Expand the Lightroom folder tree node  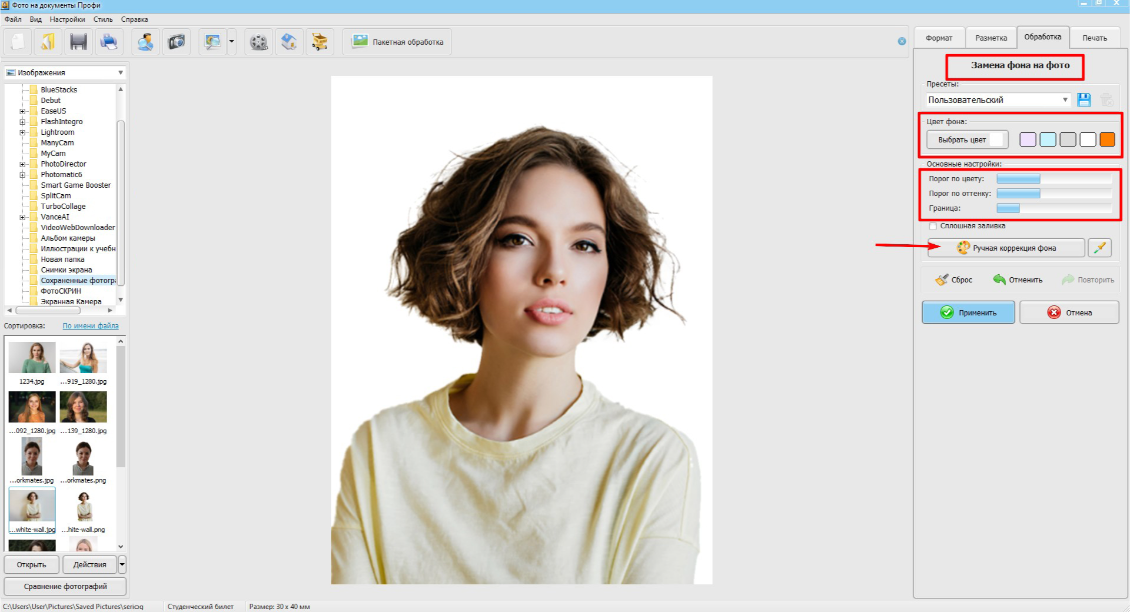pyautogui.click(x=22, y=132)
